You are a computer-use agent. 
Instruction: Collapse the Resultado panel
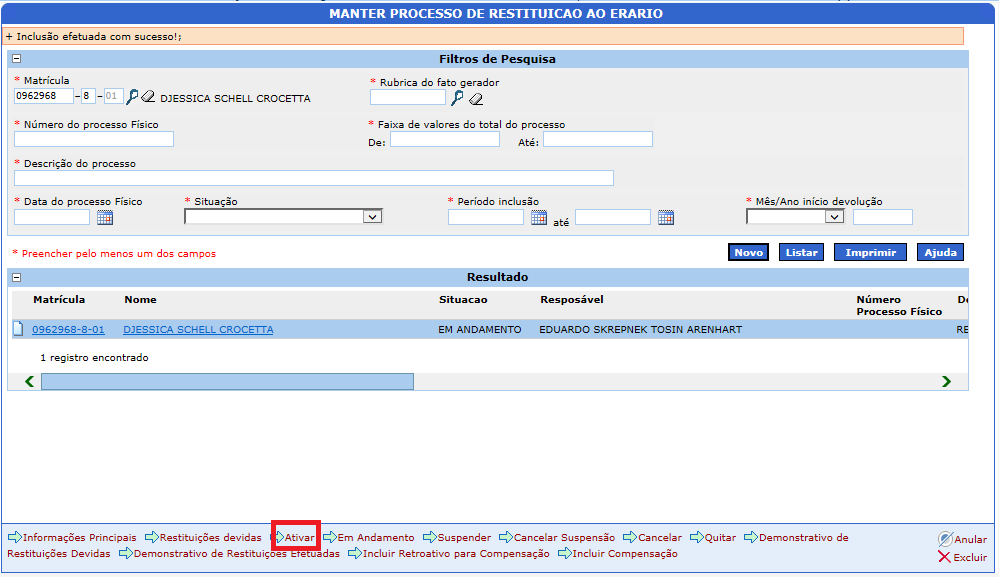pos(16,277)
